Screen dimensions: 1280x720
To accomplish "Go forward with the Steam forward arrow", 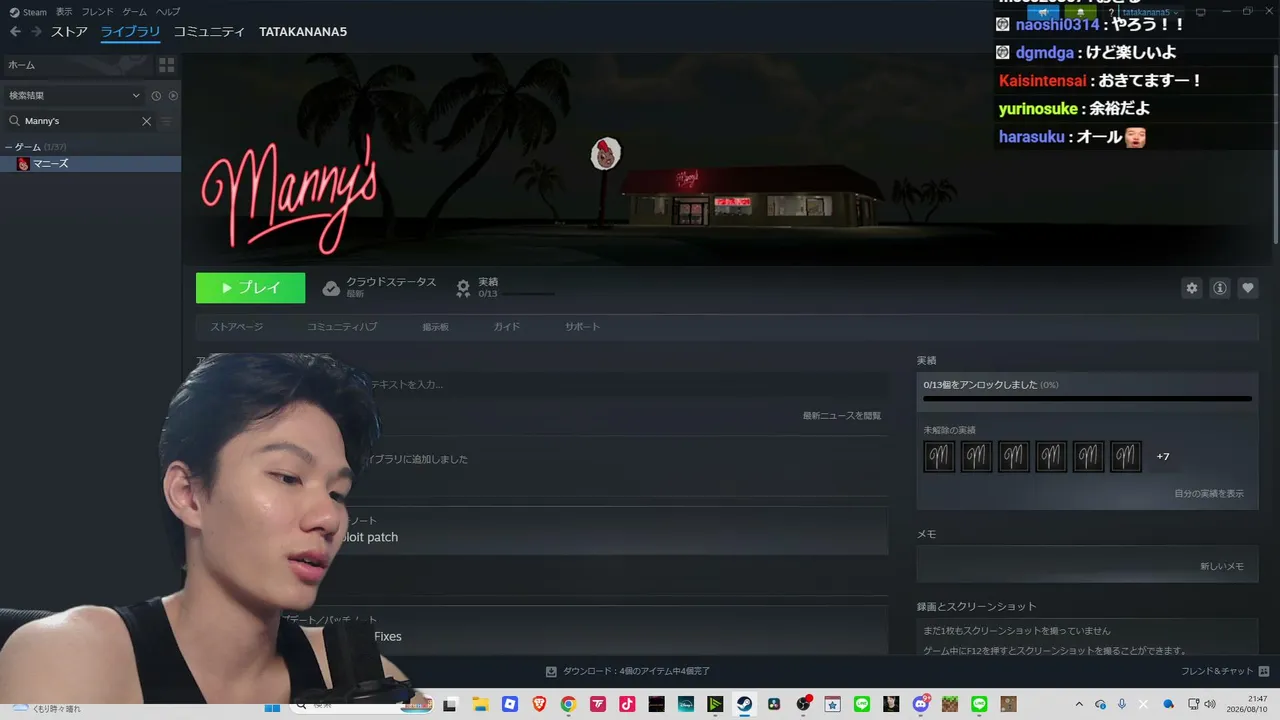I will 36,32.
